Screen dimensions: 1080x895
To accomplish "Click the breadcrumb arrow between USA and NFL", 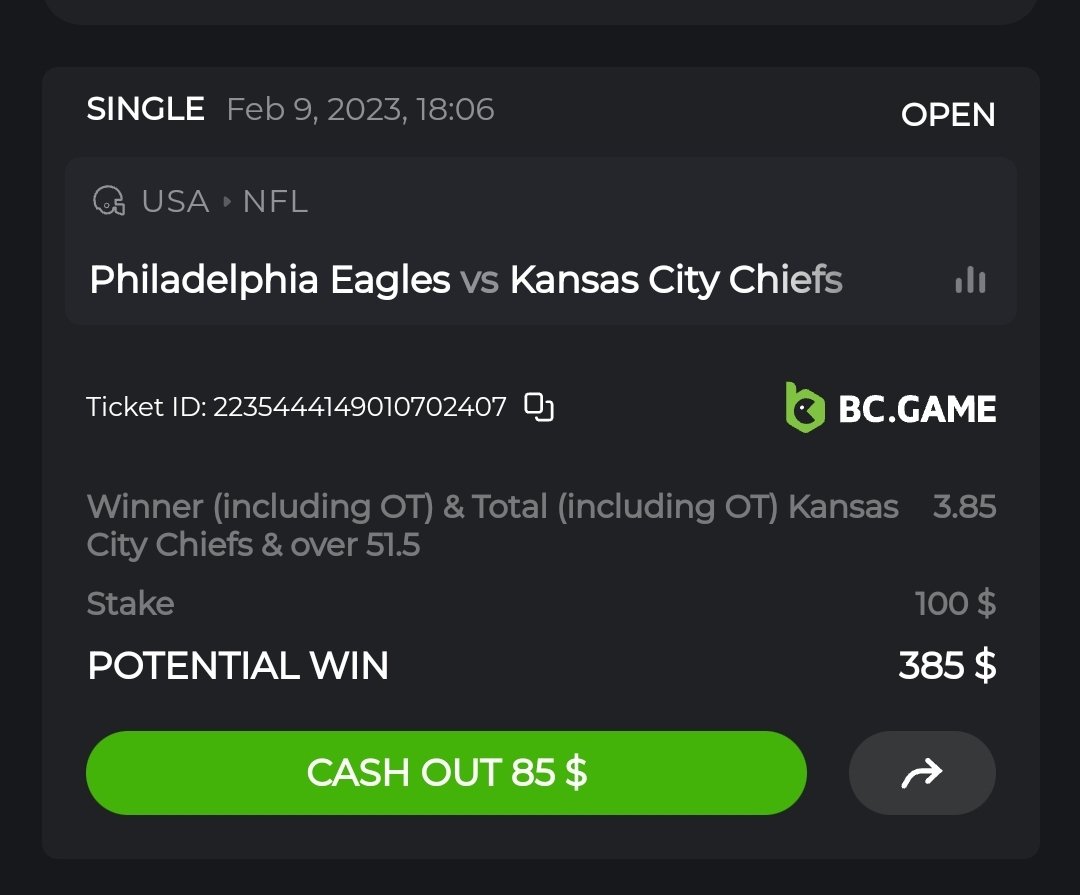I will 226,202.
